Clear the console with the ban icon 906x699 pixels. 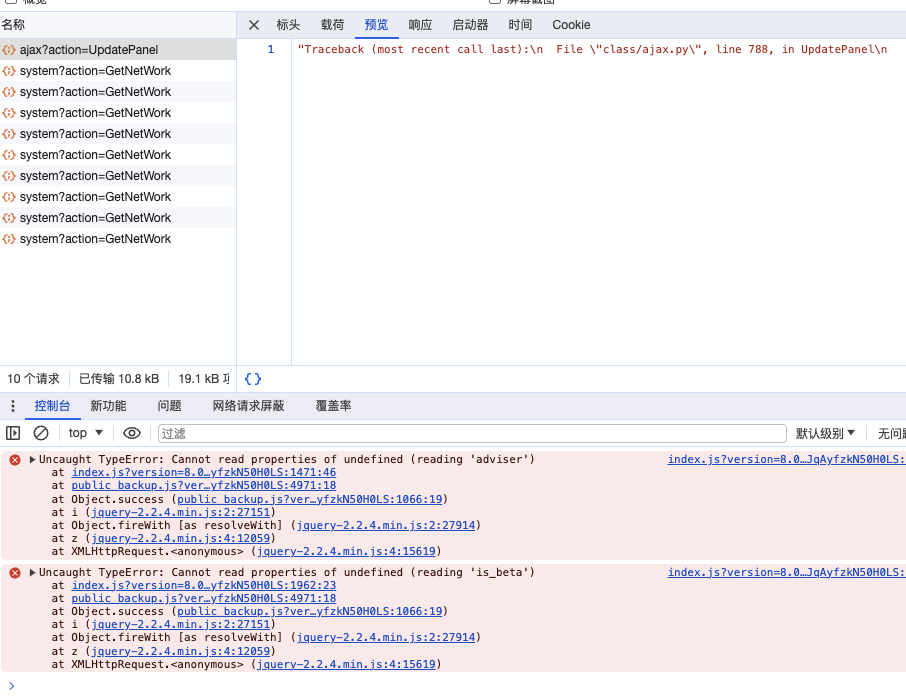tap(41, 433)
